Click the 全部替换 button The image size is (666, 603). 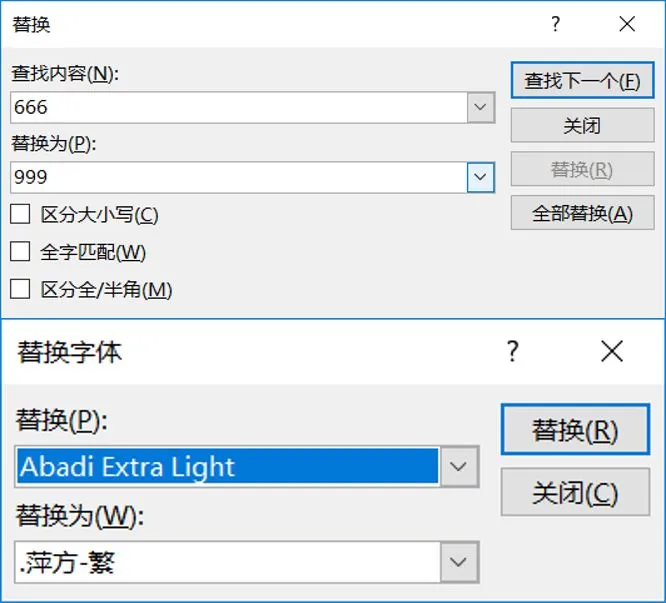582,213
